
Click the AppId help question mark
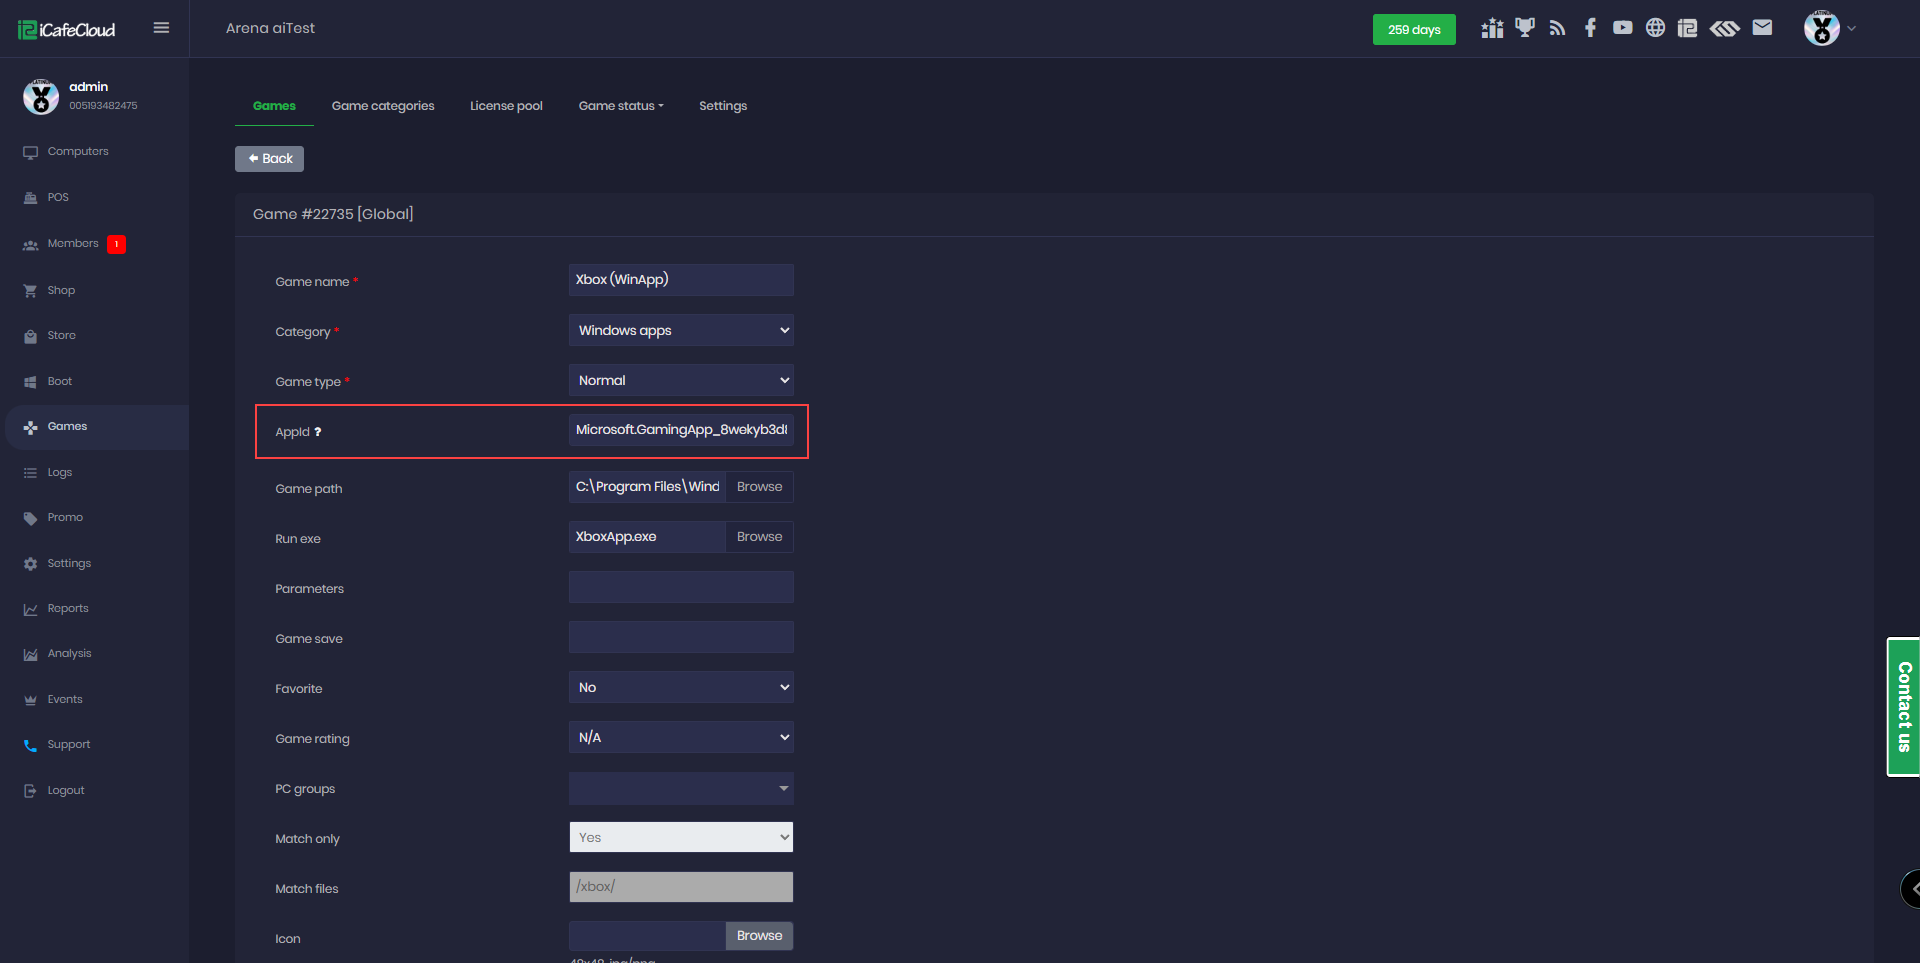[x=318, y=432]
